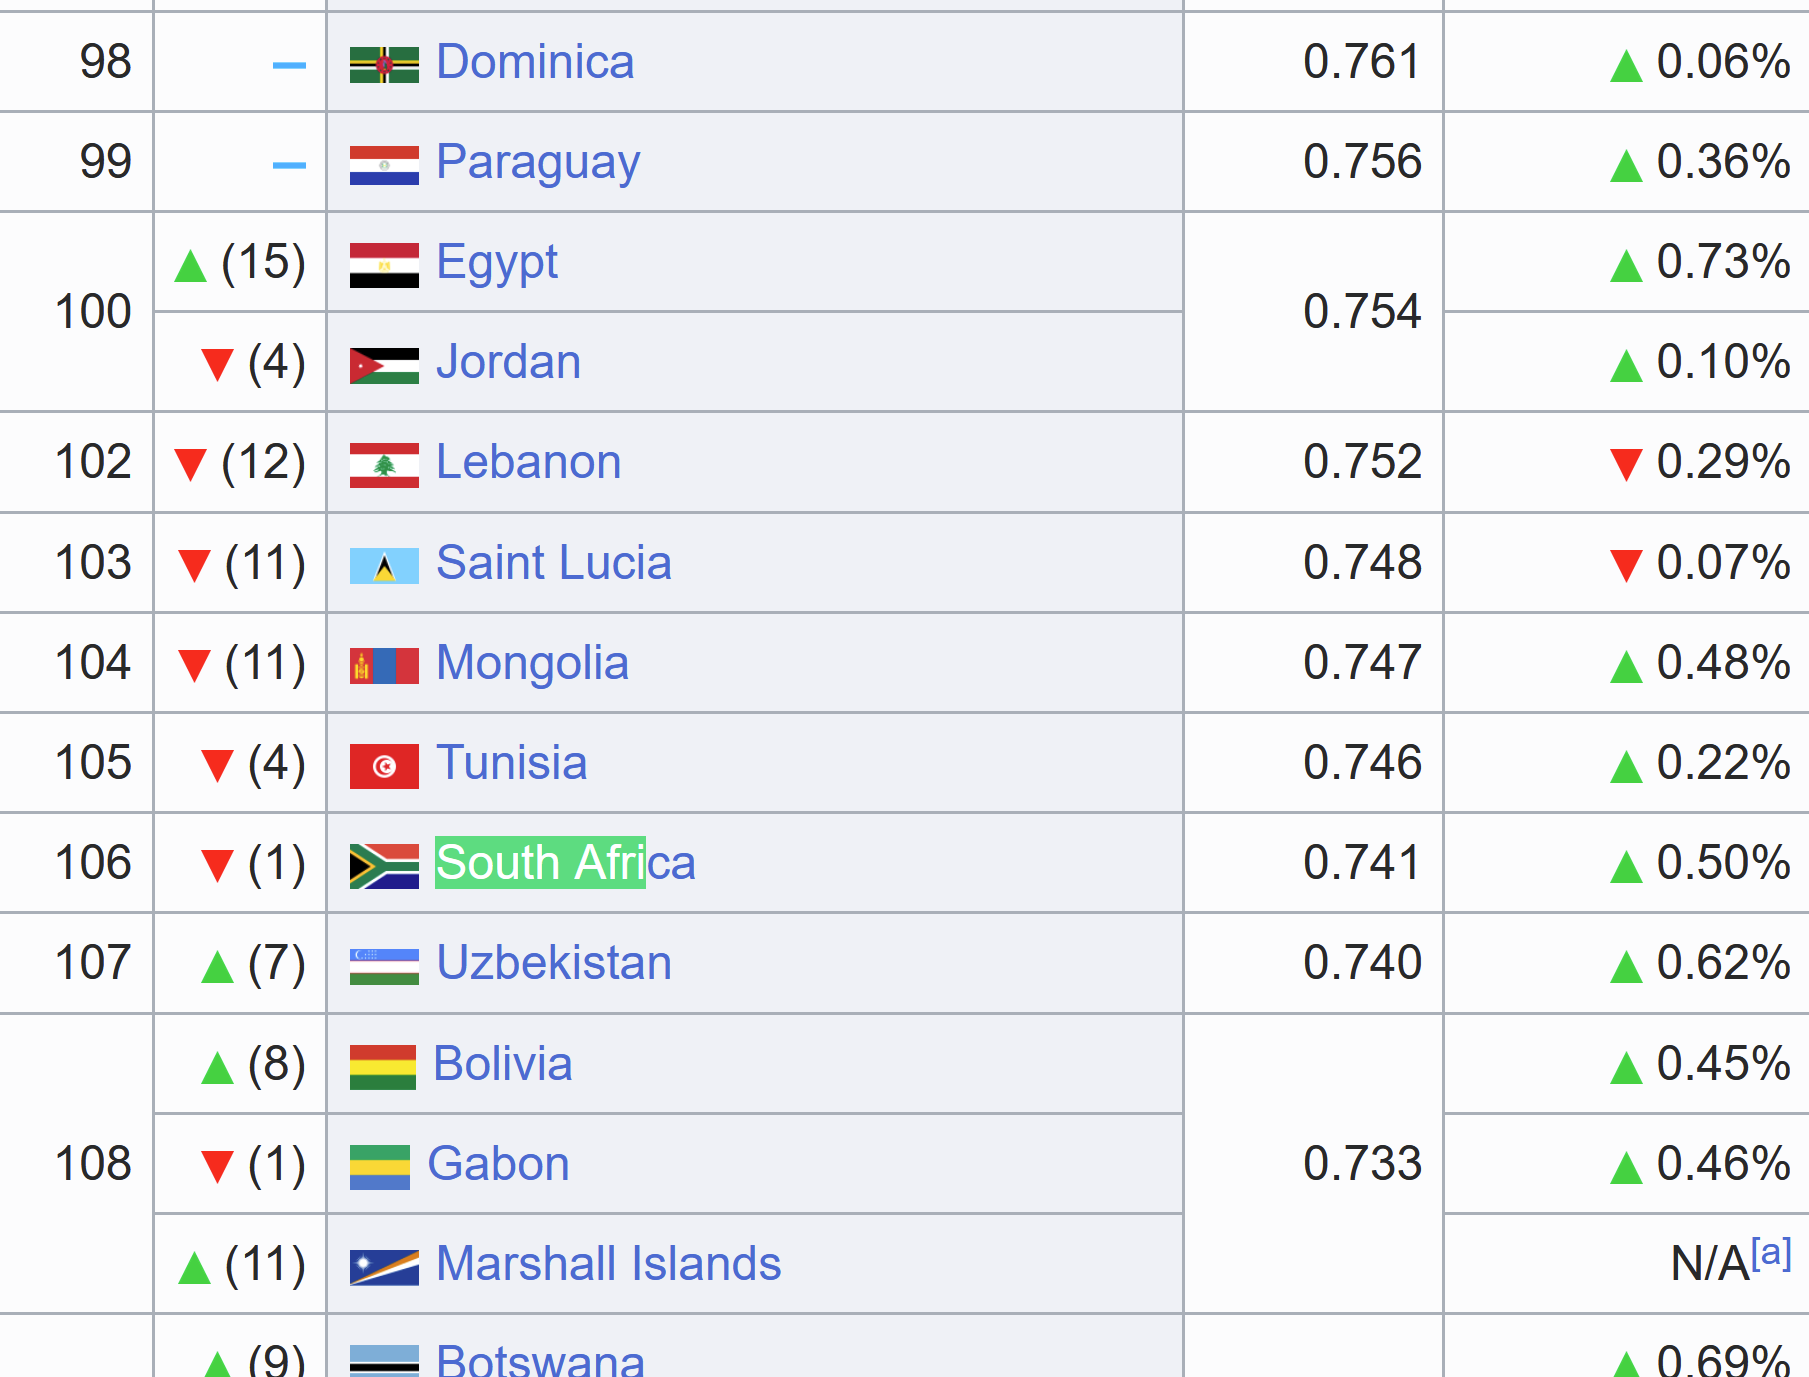Click the [a] footnote next to N/A
The image size is (1809, 1377).
point(1771,1252)
